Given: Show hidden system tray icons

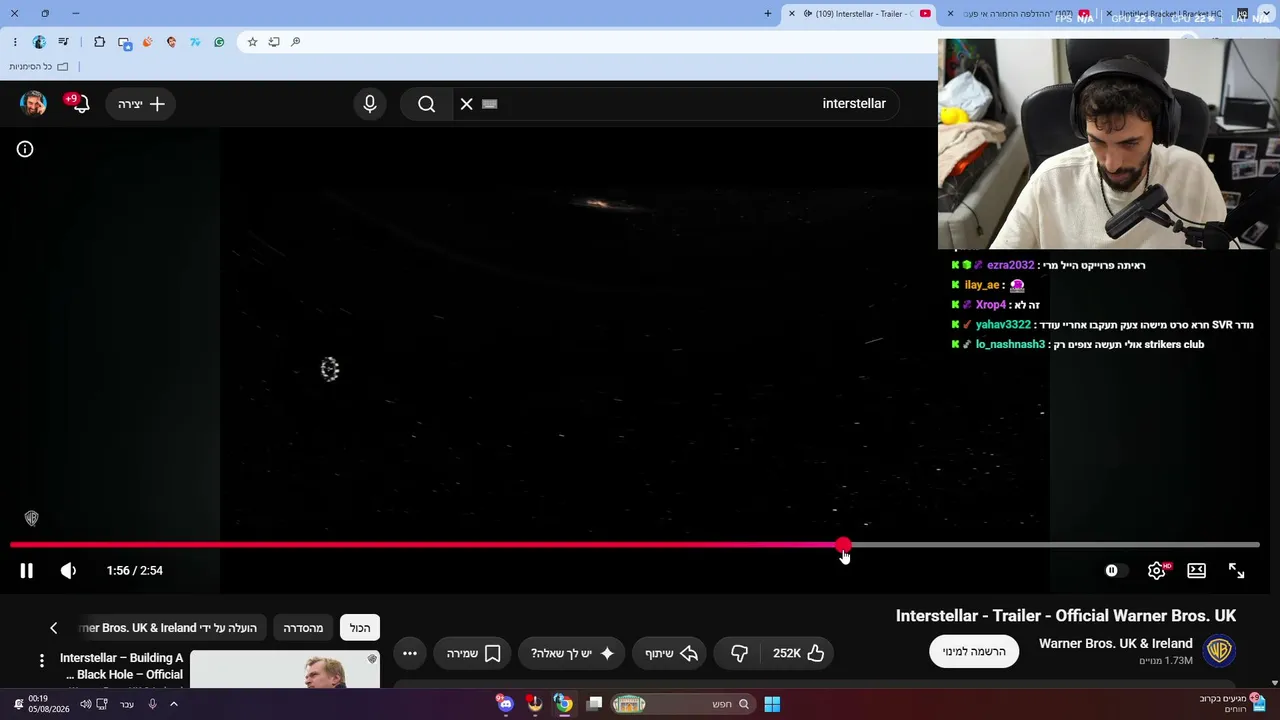Looking at the screenshot, I should coord(174,704).
